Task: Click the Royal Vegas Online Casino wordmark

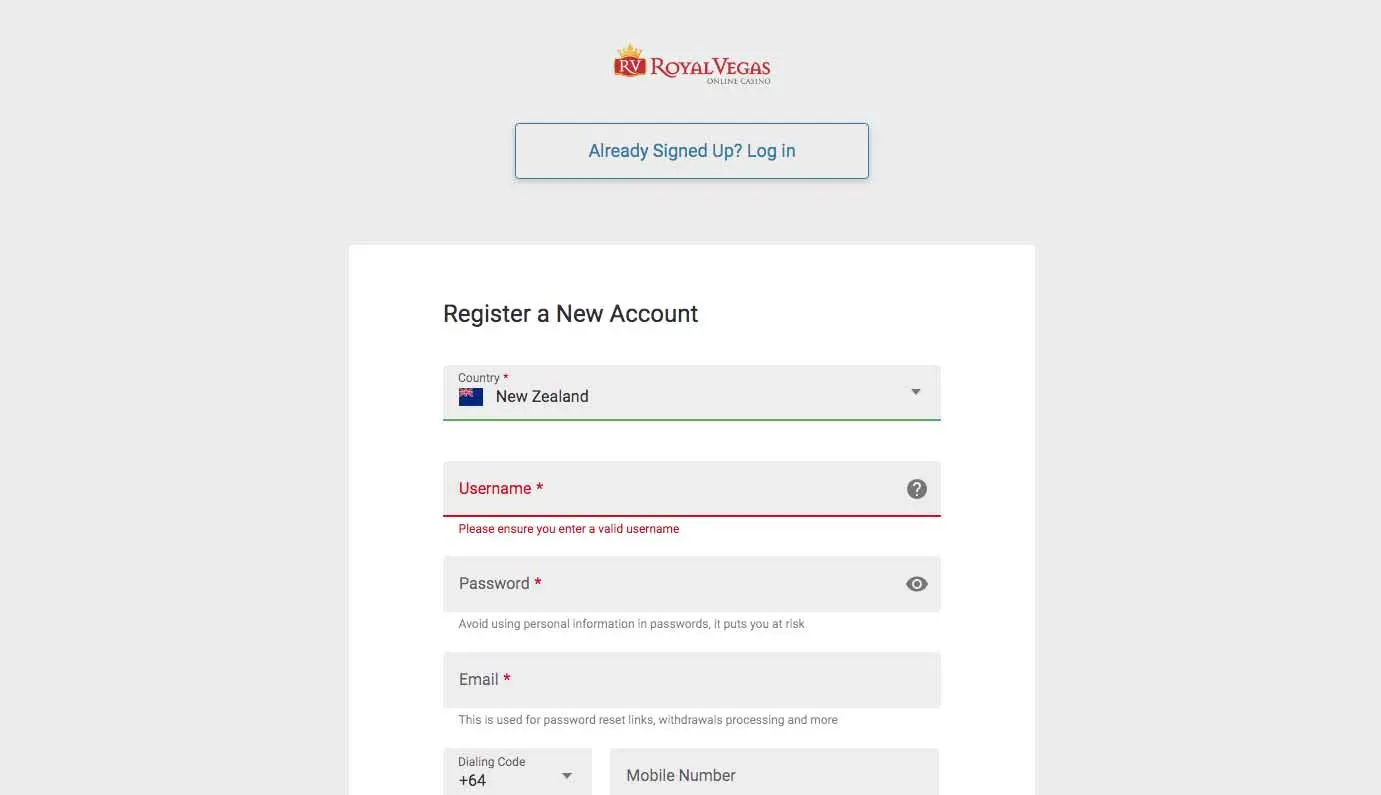Action: point(710,69)
